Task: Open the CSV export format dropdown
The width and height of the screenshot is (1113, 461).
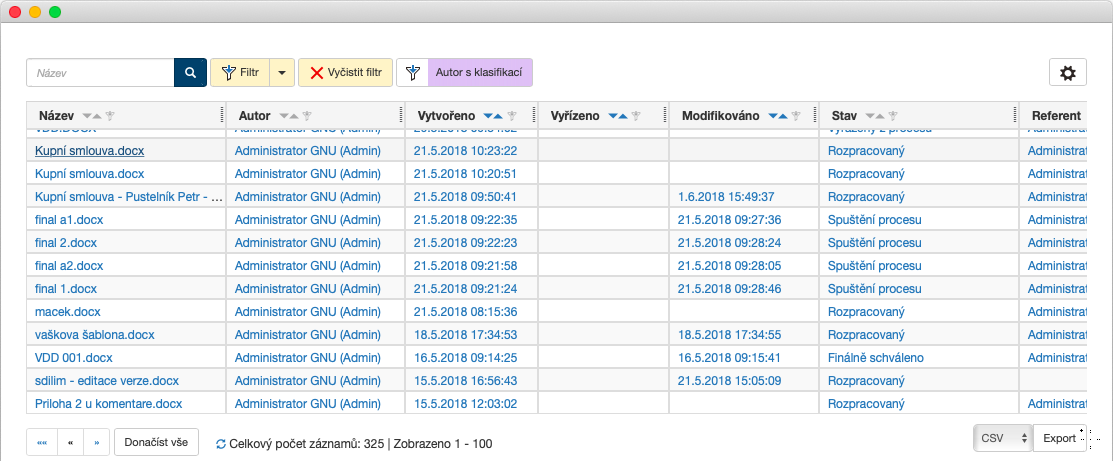Action: click(1002, 438)
